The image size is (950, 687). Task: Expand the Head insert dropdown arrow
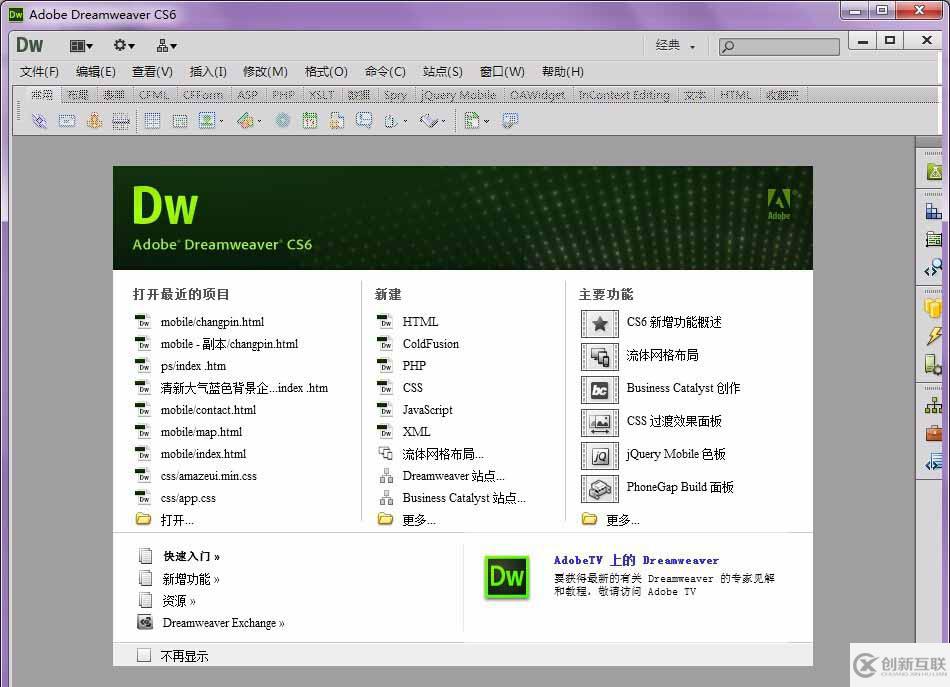click(x=405, y=122)
